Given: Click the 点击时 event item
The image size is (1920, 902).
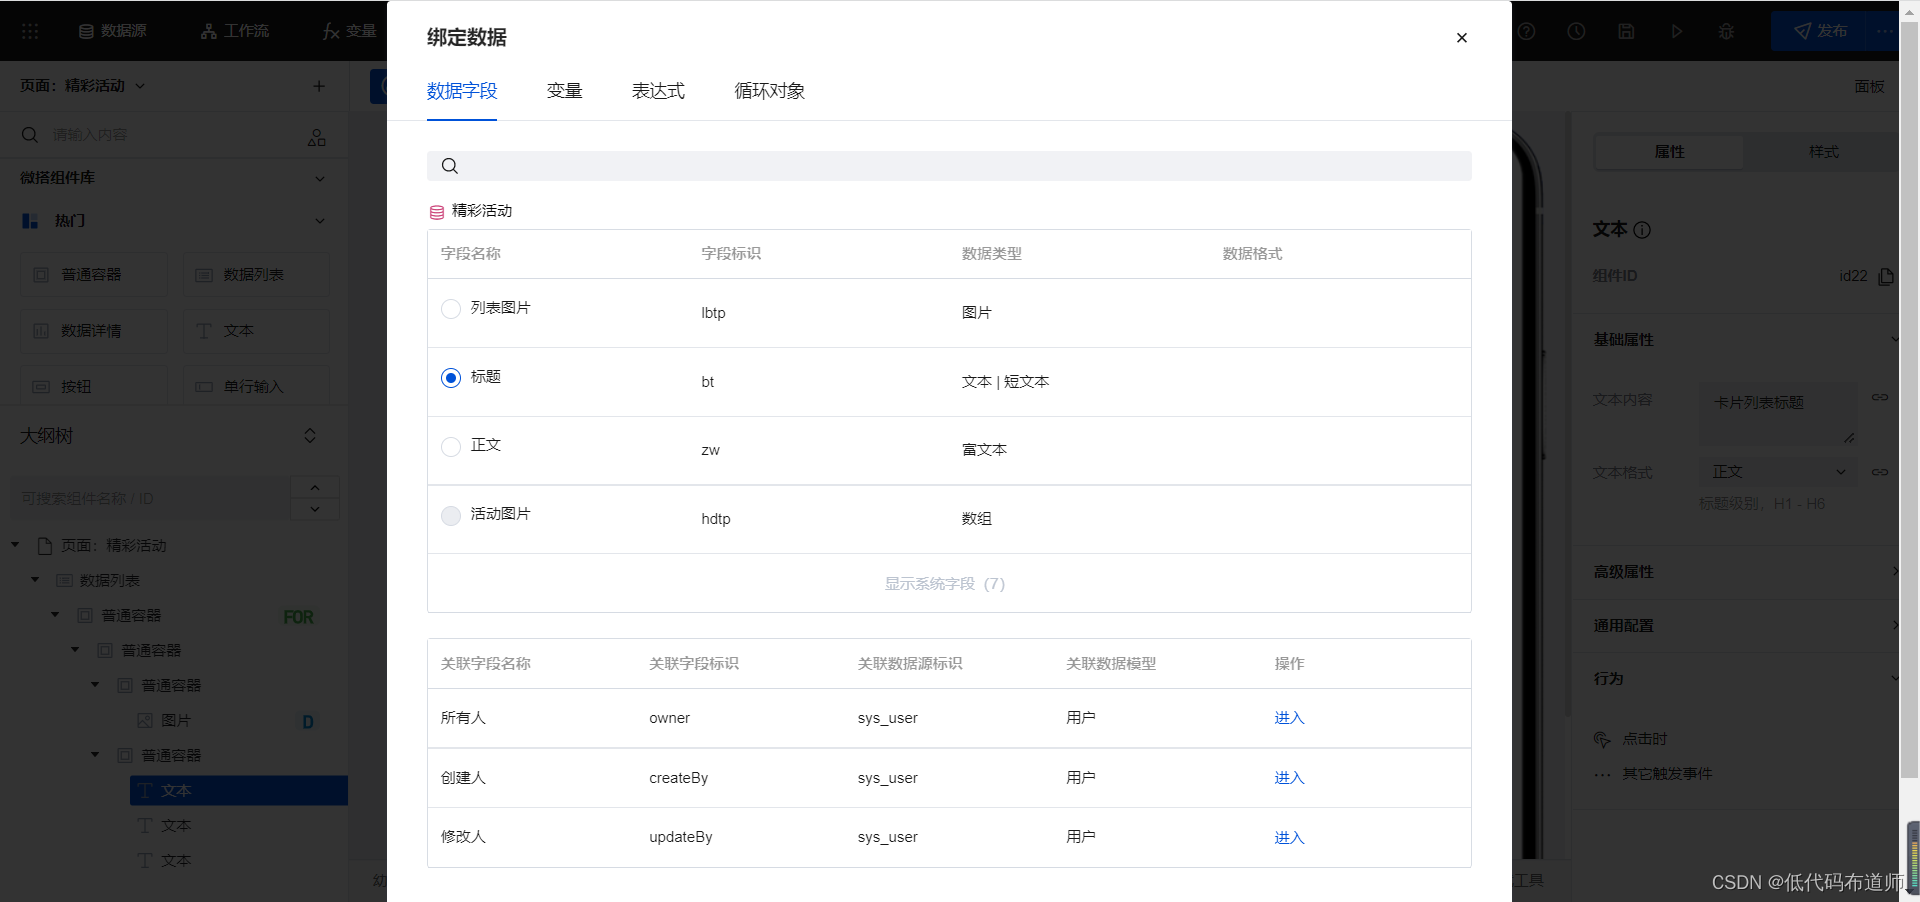Looking at the screenshot, I should (x=1630, y=739).
